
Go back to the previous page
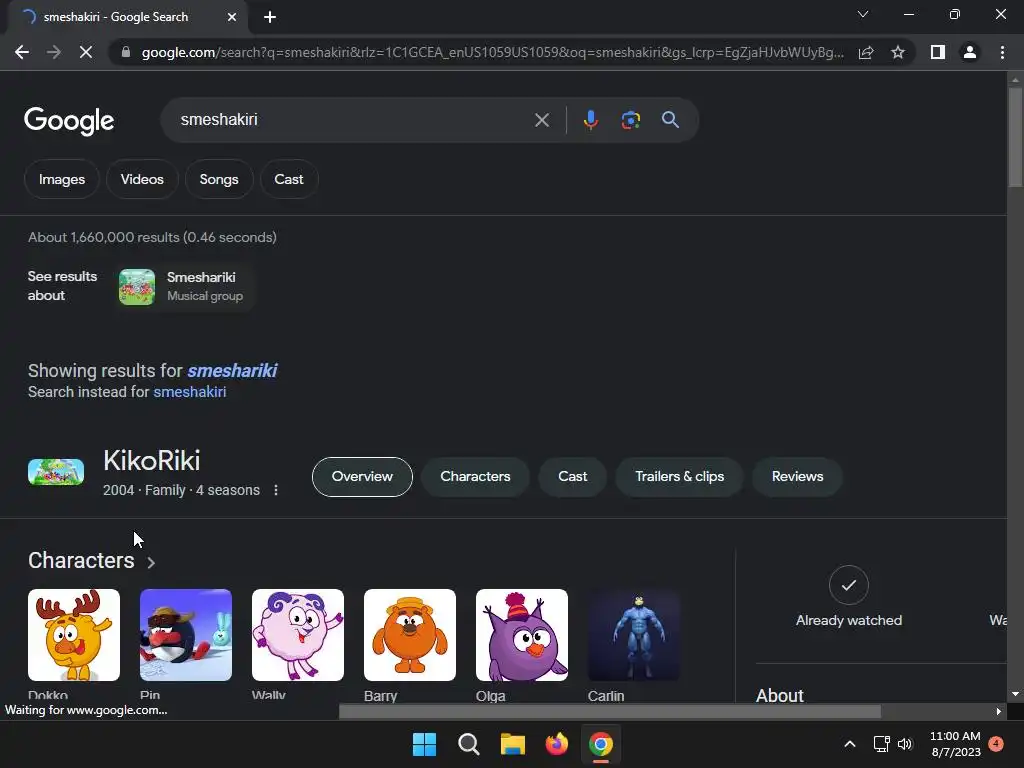pos(22,52)
